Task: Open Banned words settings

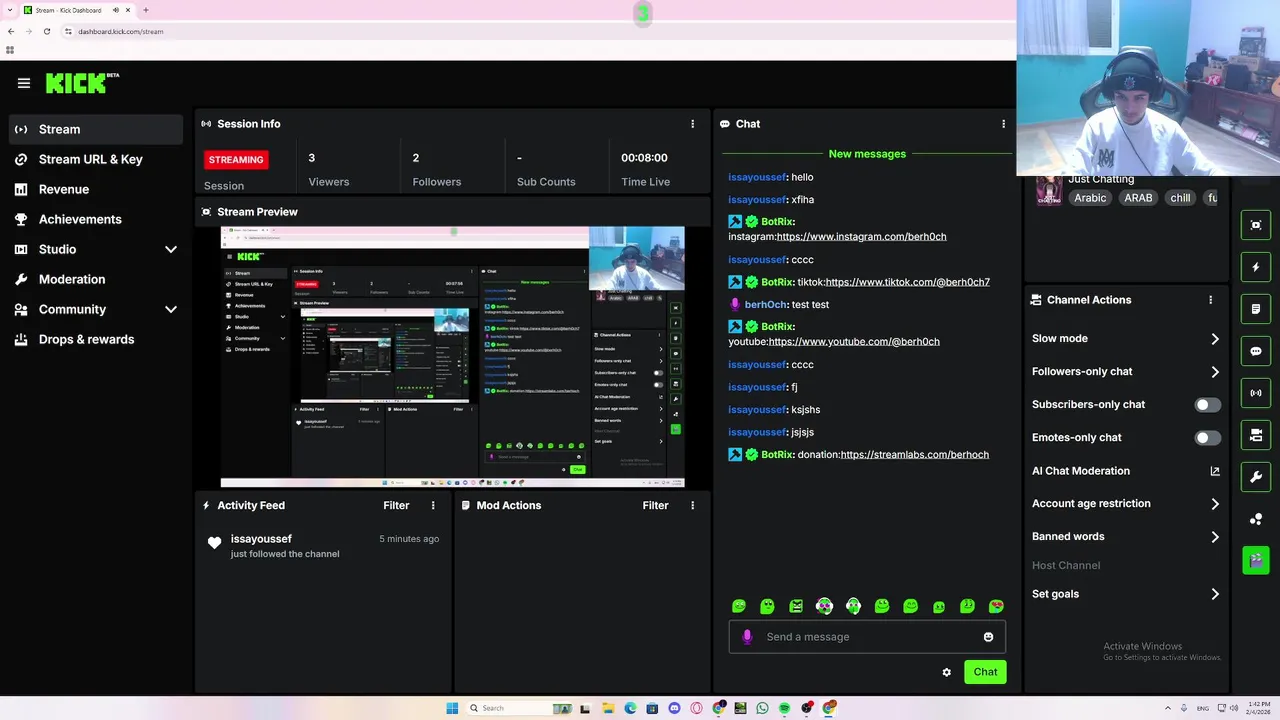Action: point(1126,537)
